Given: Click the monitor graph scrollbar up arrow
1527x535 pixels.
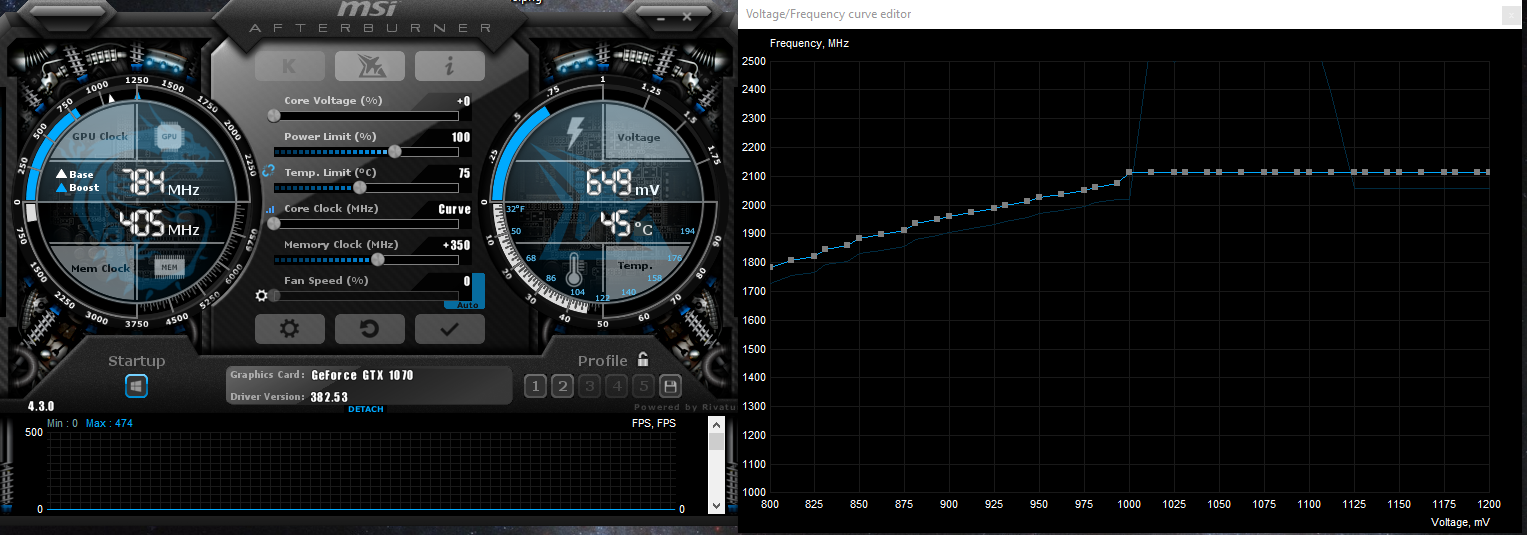Looking at the screenshot, I should [716, 425].
